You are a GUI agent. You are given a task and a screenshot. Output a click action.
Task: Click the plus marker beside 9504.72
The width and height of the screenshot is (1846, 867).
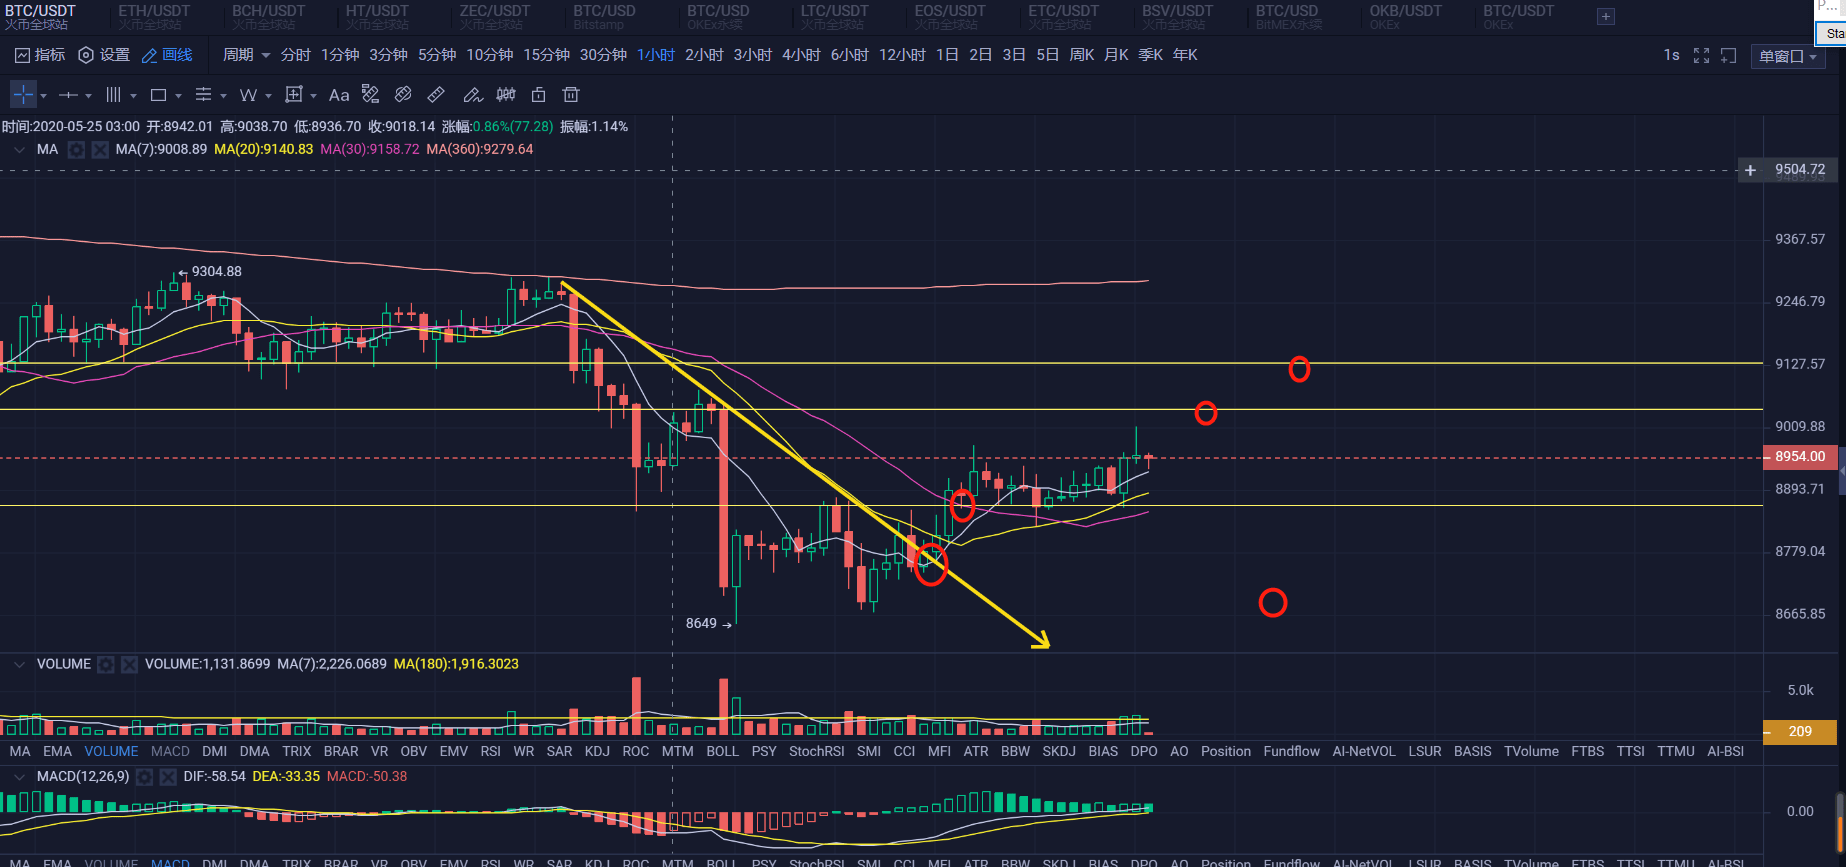(x=1750, y=171)
